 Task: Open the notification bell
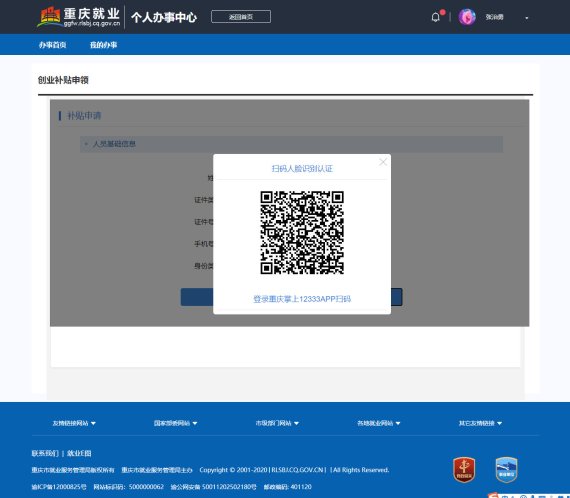[x=435, y=17]
